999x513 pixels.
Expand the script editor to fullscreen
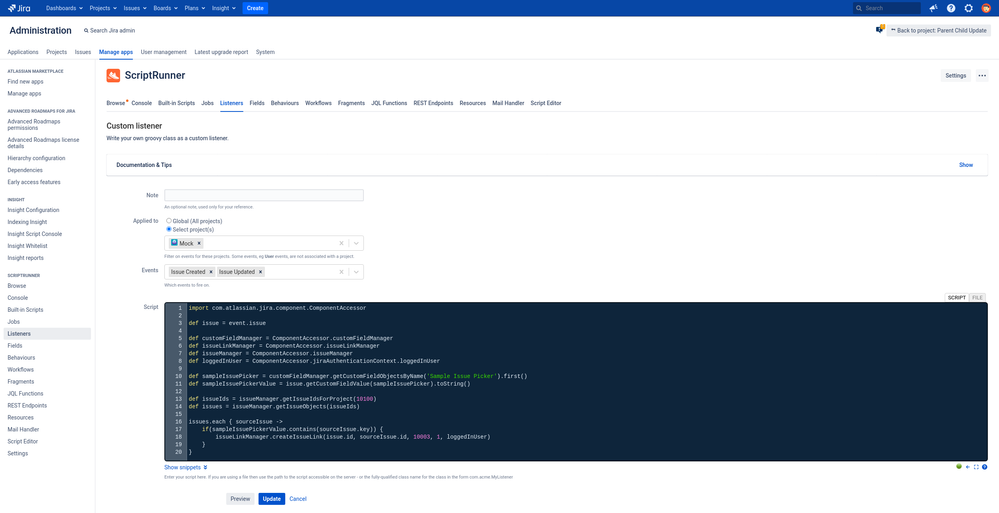(x=977, y=467)
